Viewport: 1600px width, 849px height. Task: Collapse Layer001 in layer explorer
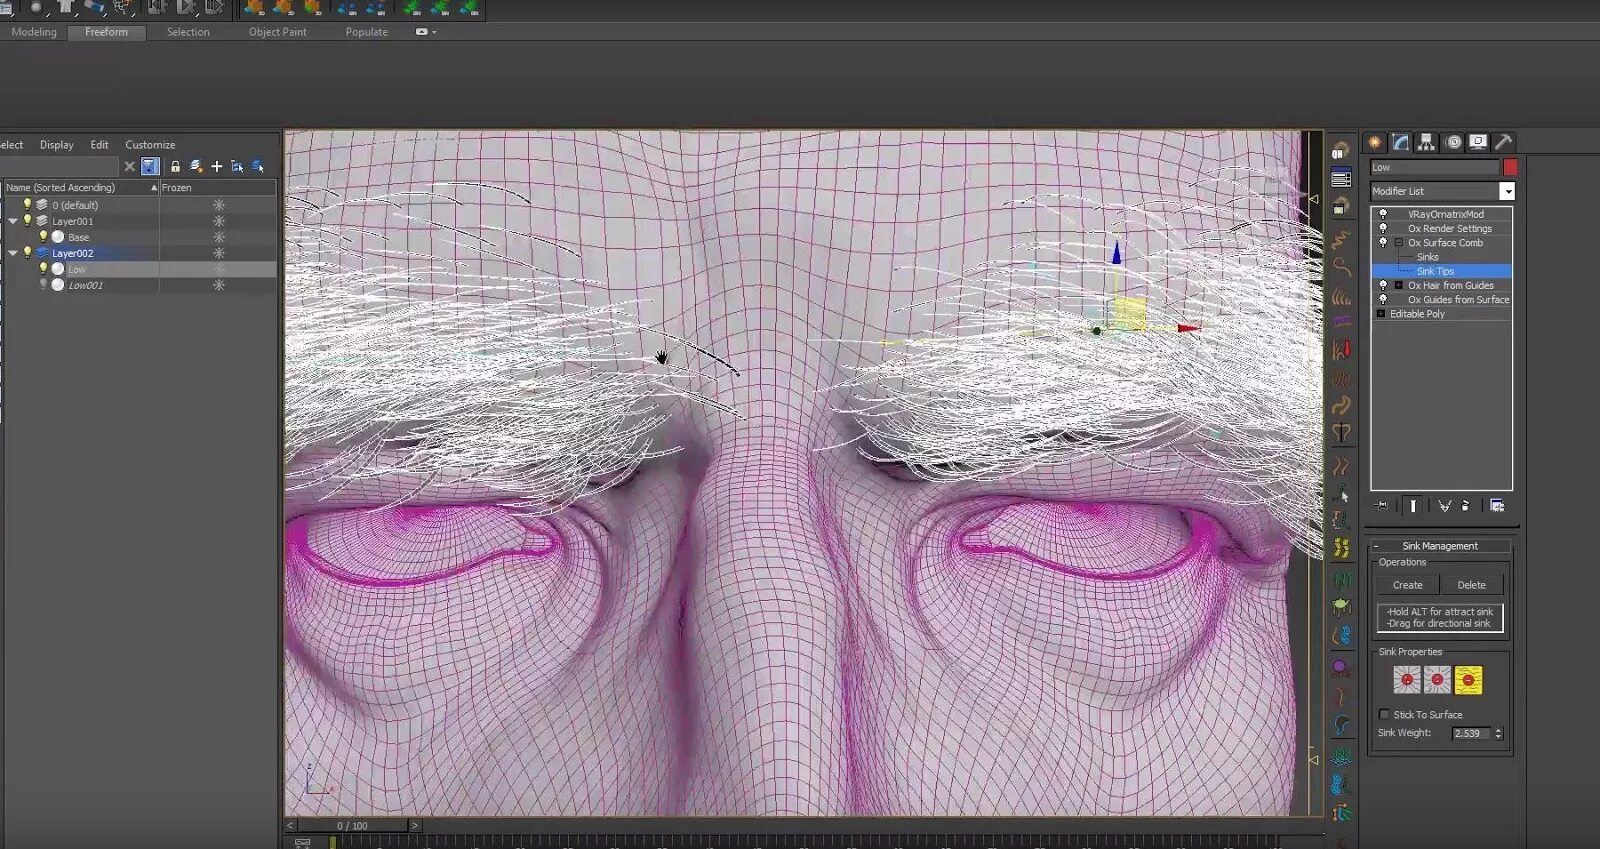(x=12, y=221)
